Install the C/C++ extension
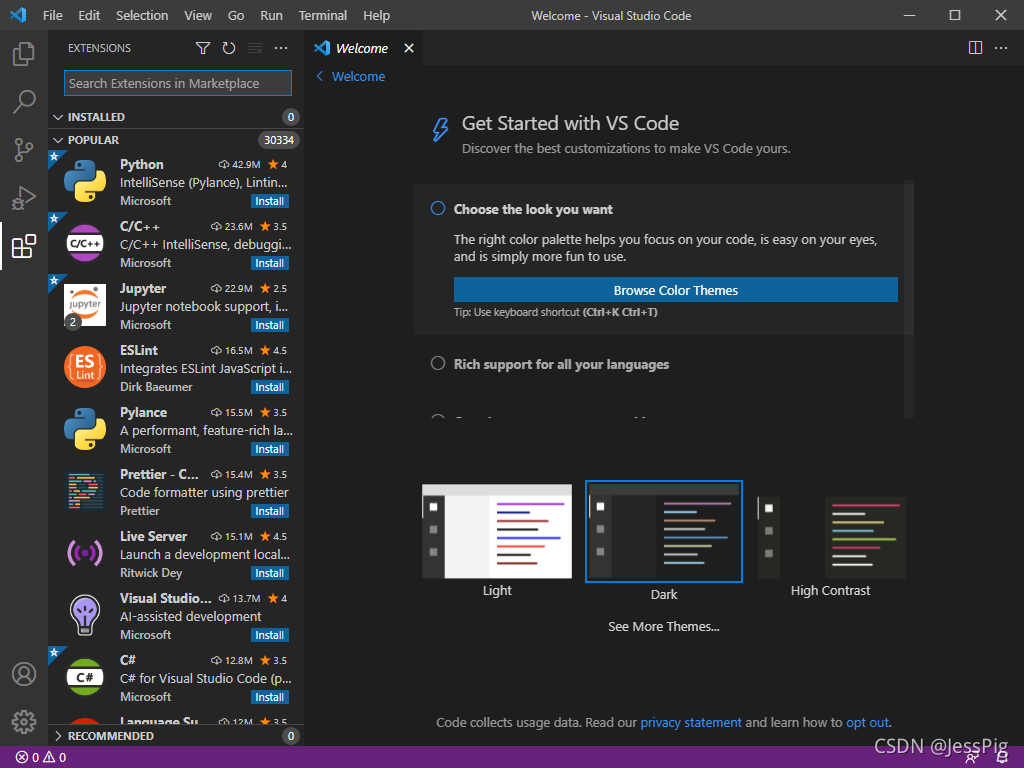 click(270, 263)
